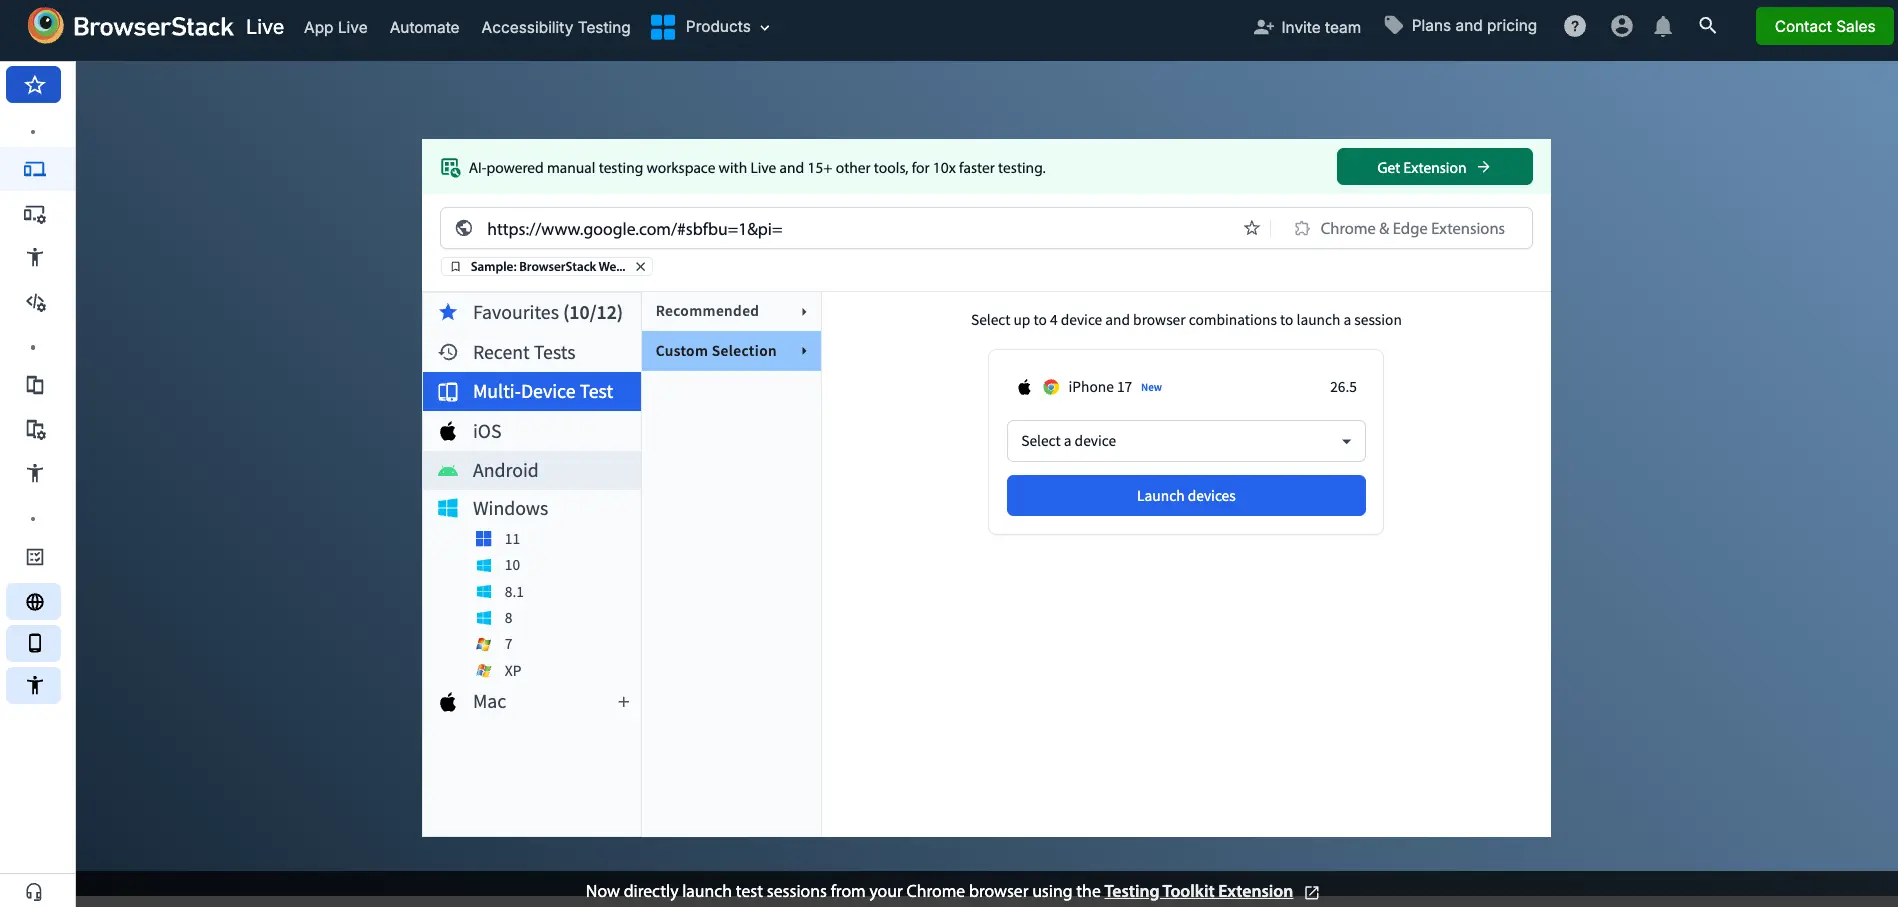The height and width of the screenshot is (907, 1898).
Task: Expand the Mac section with plus icon
Action: point(624,702)
